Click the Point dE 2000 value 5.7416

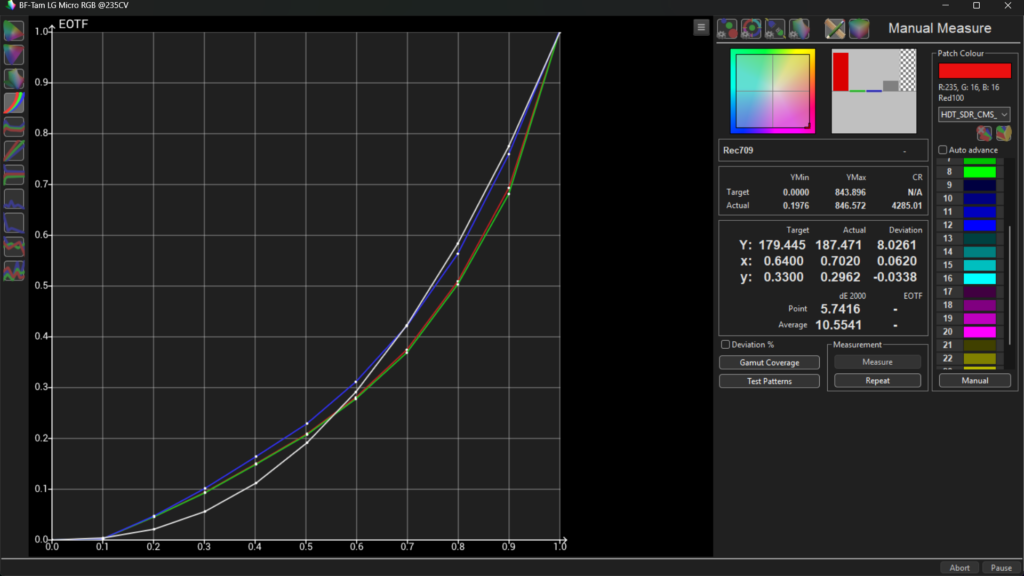coord(840,309)
